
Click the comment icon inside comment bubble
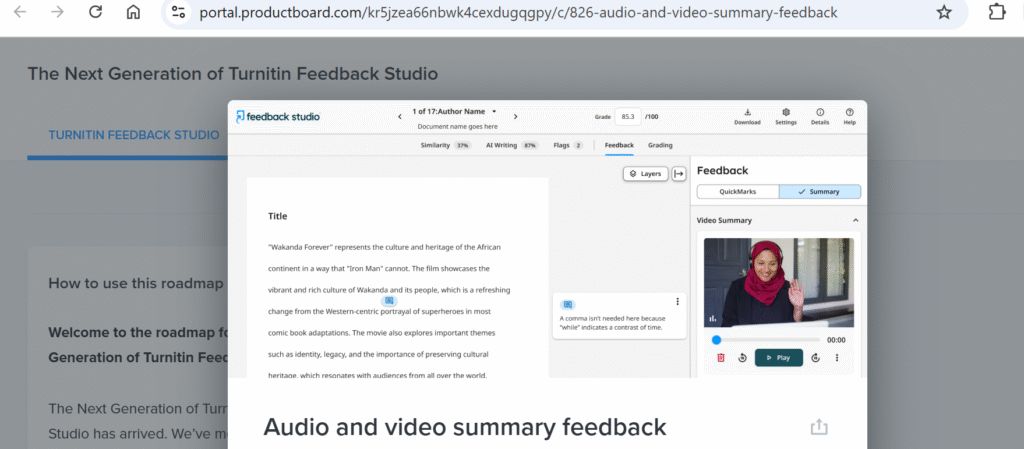568,304
